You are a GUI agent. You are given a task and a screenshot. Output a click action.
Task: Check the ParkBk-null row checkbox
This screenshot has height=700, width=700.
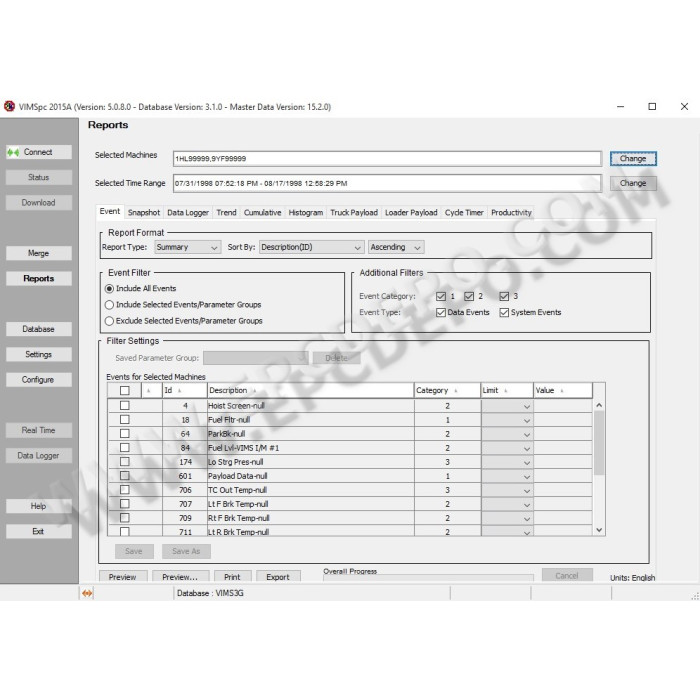click(x=125, y=433)
